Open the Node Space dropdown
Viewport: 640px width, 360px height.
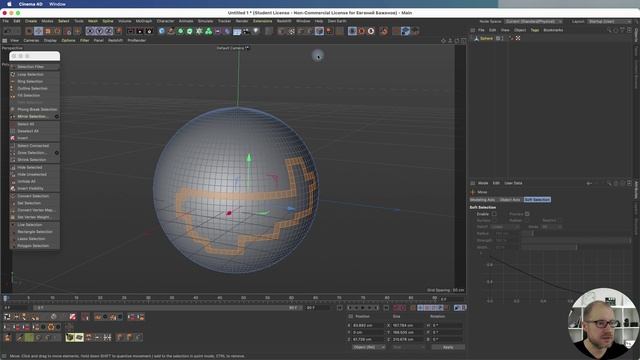pyautogui.click(x=534, y=21)
